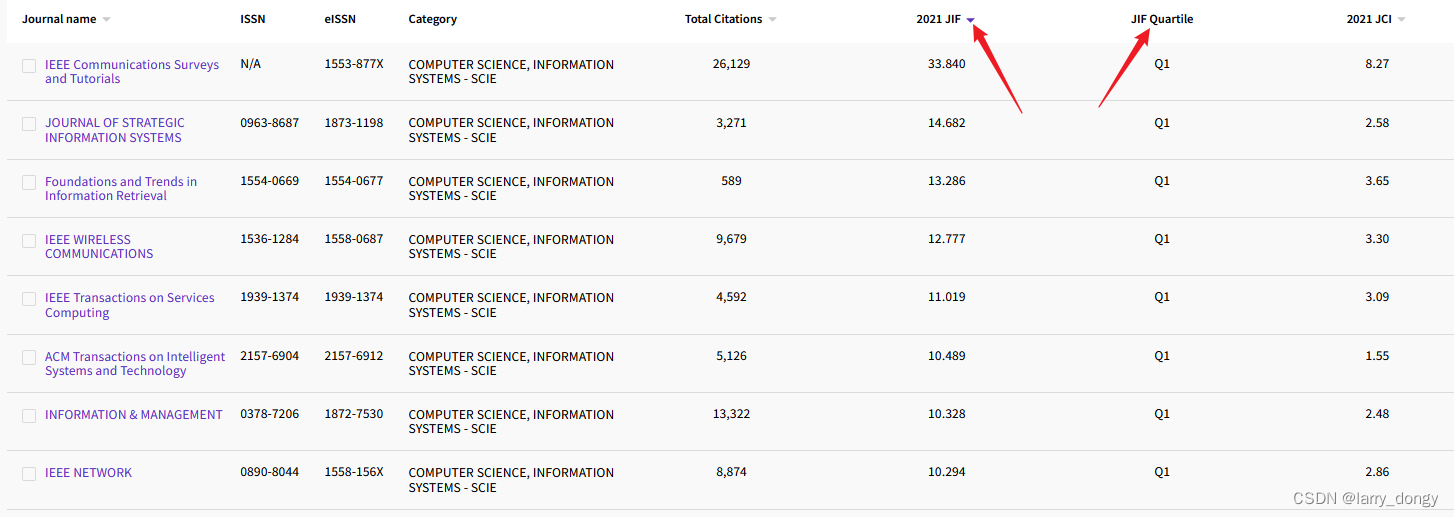Viewport: 1454px width, 517px height.
Task: Check the IEEE Network row checkbox
Action: tap(29, 474)
